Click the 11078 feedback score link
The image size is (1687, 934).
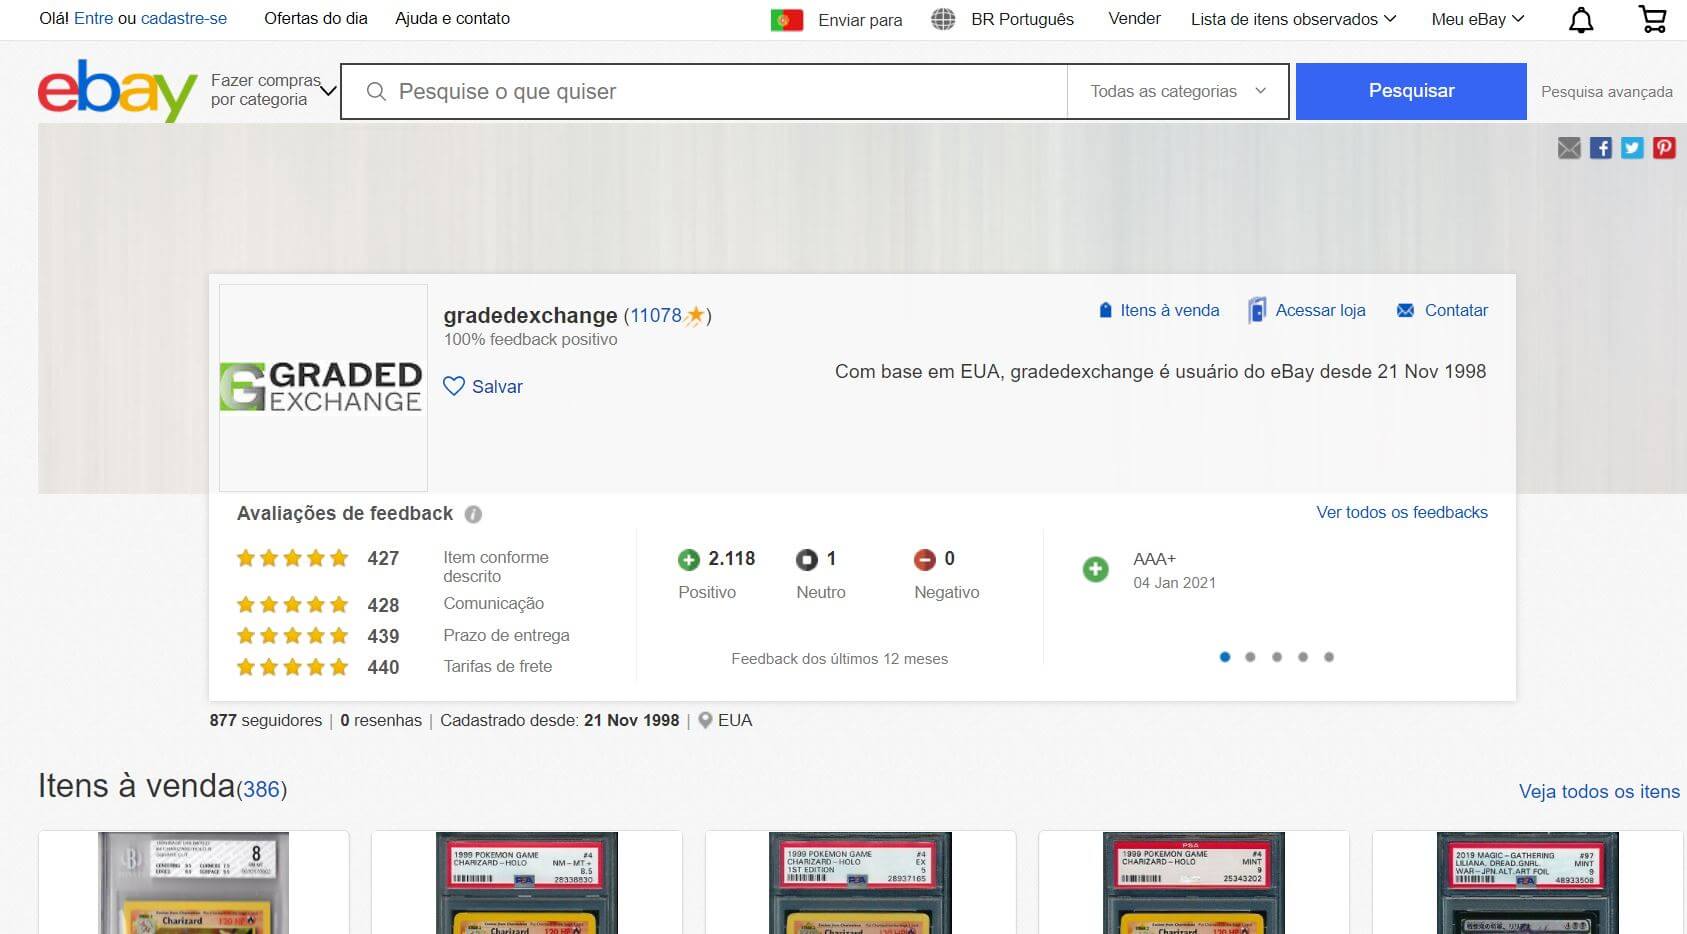[x=655, y=316]
